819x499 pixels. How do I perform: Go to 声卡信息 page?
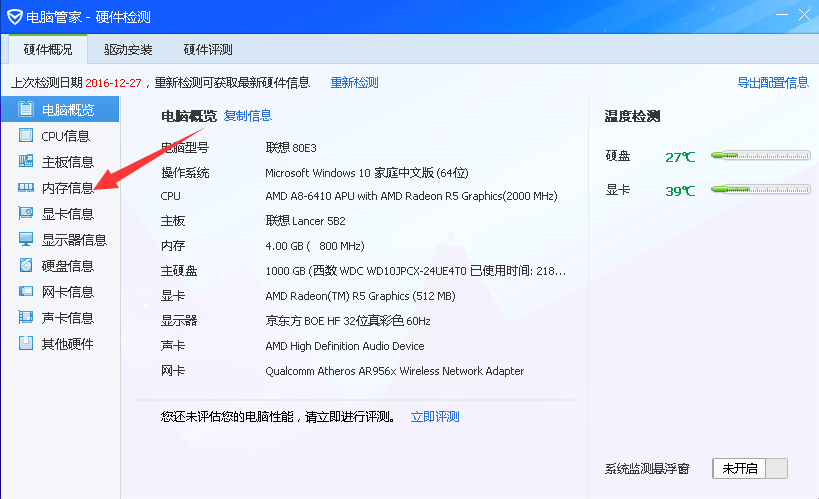pyautogui.click(x=60, y=318)
